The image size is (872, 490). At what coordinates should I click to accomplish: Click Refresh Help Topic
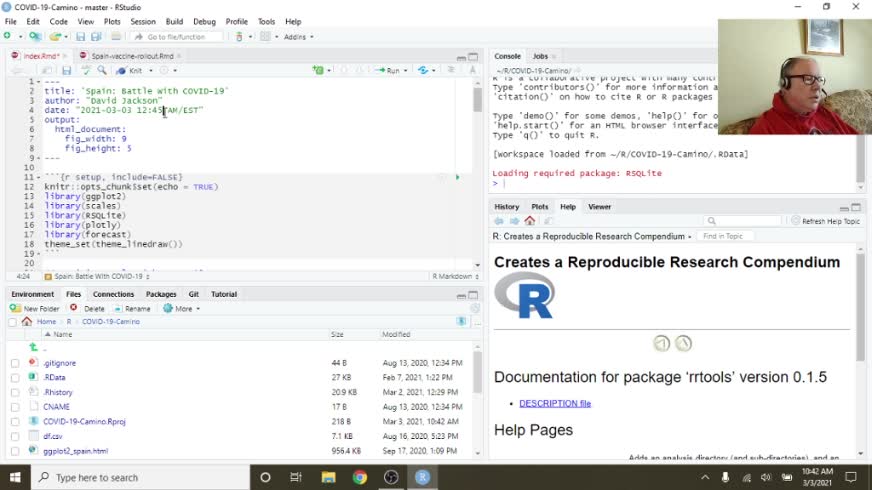pyautogui.click(x=826, y=221)
